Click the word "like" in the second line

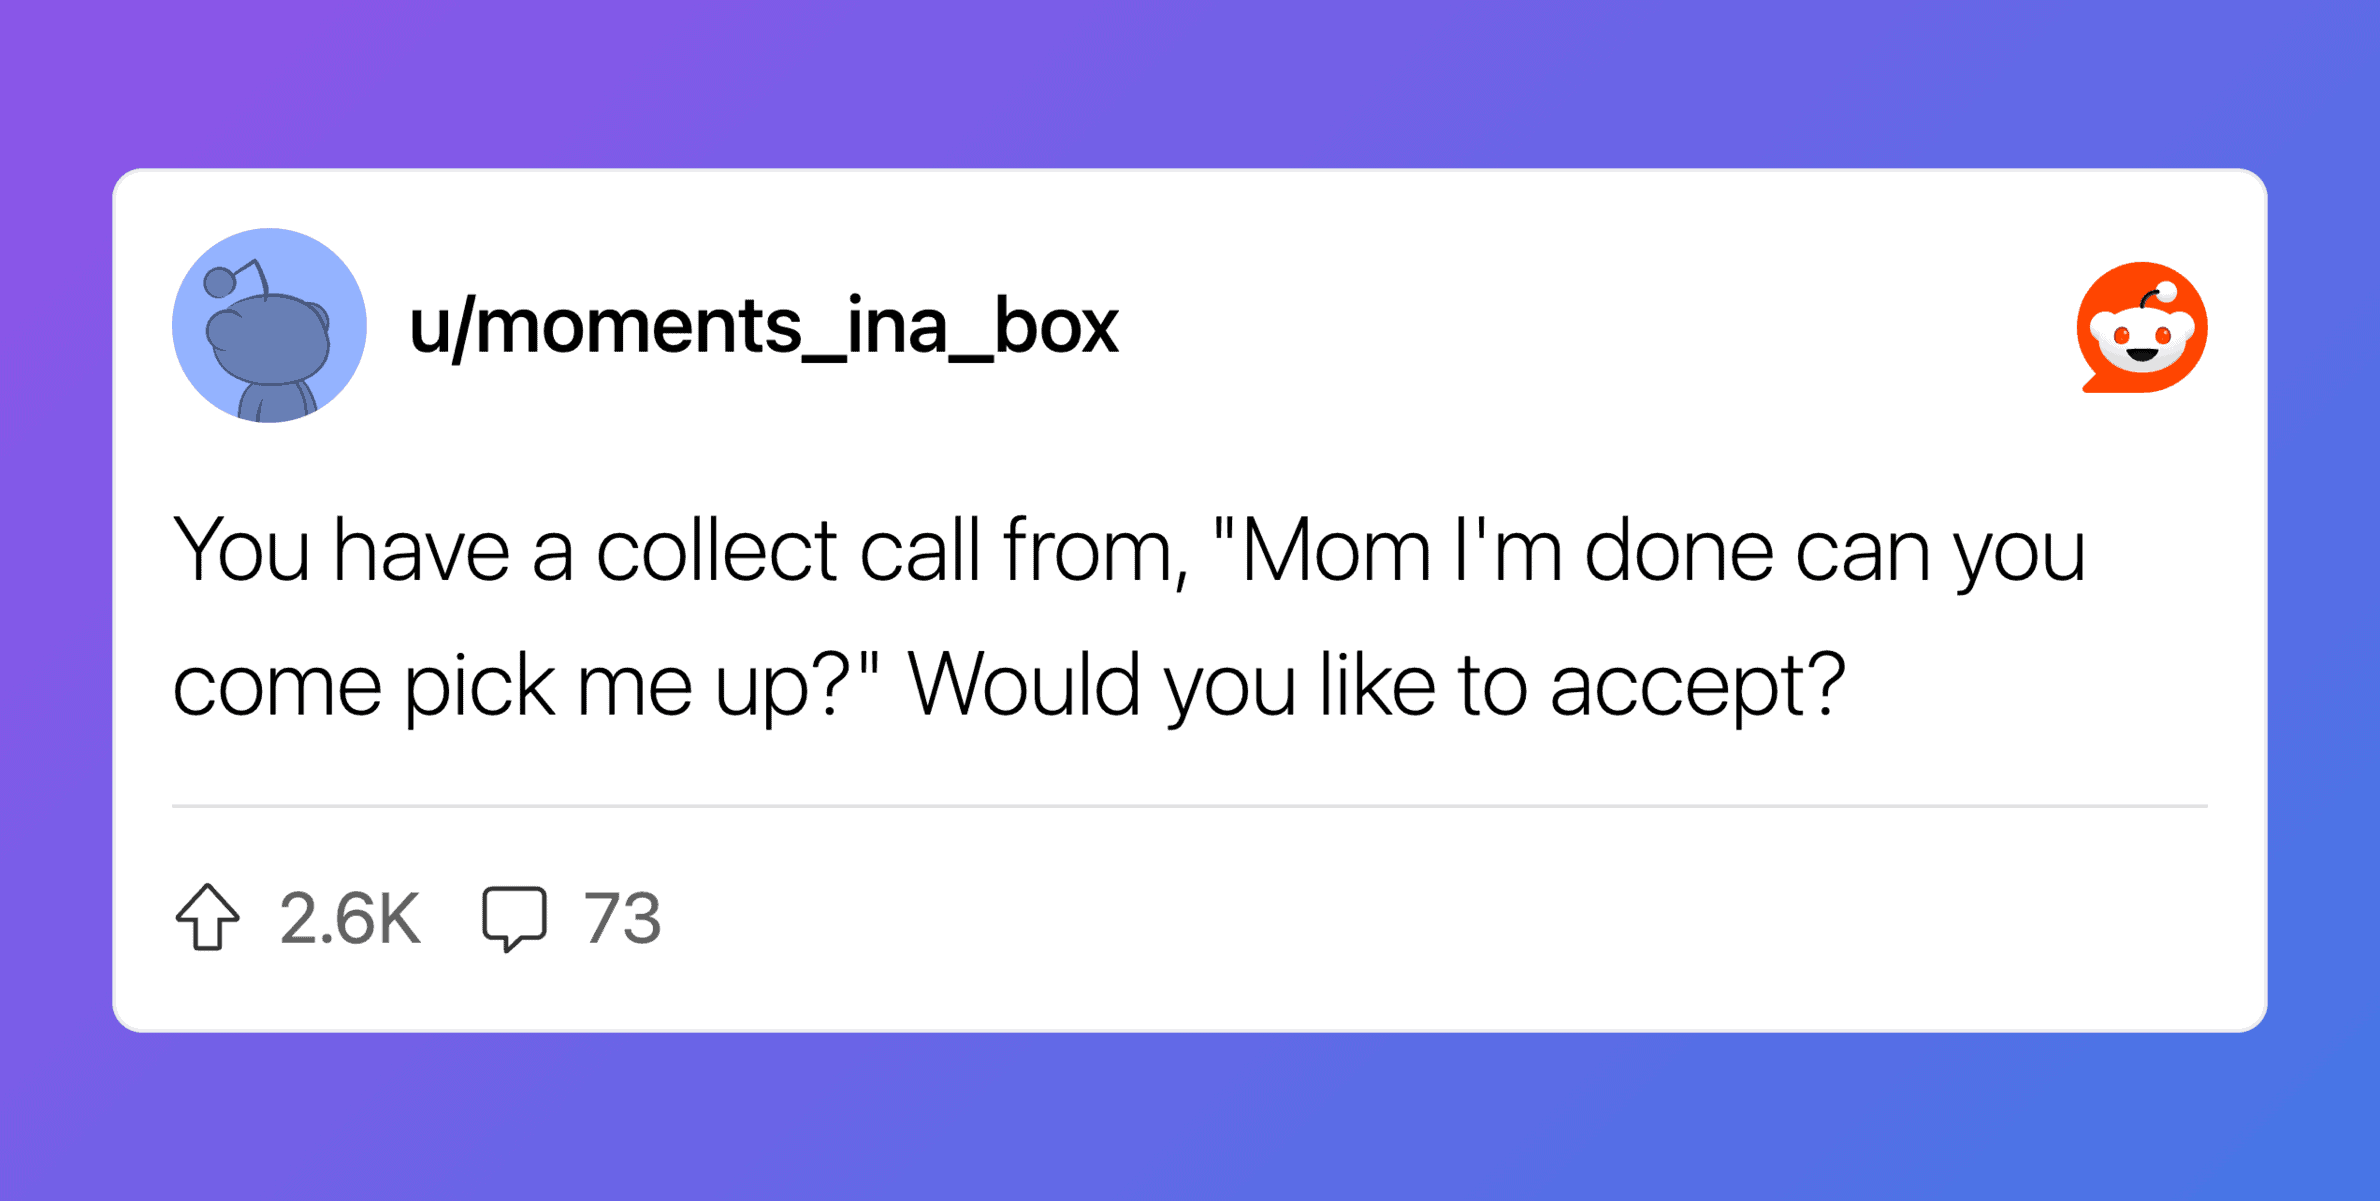click(x=1378, y=685)
